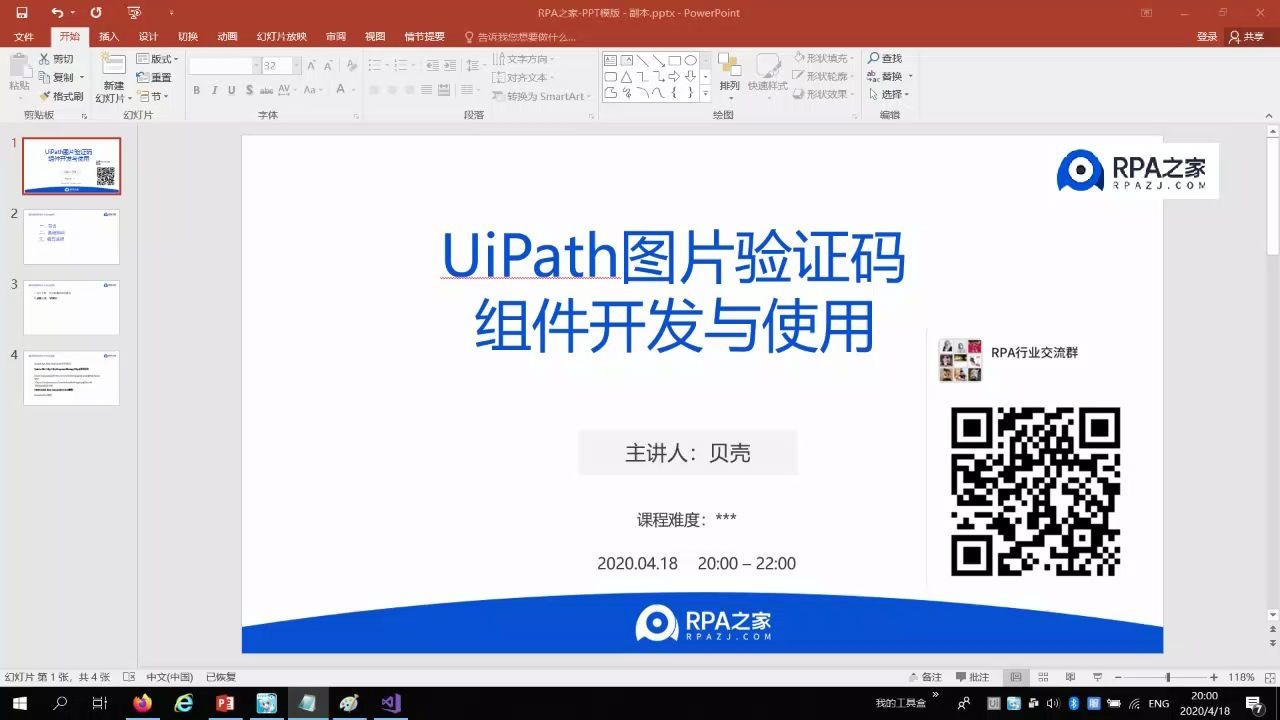Switch to the 切换 transitions tab
Image resolution: width=1280 pixels, height=720 pixels.
point(188,37)
